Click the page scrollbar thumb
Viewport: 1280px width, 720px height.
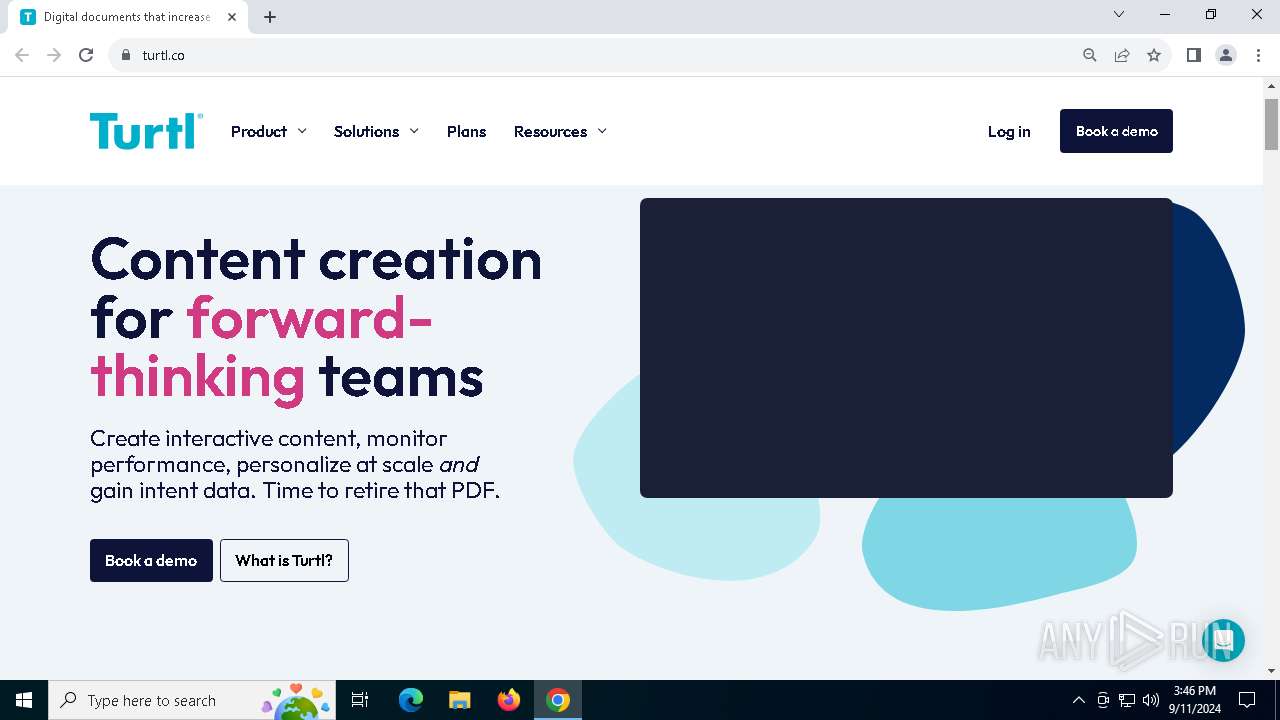(1271, 124)
